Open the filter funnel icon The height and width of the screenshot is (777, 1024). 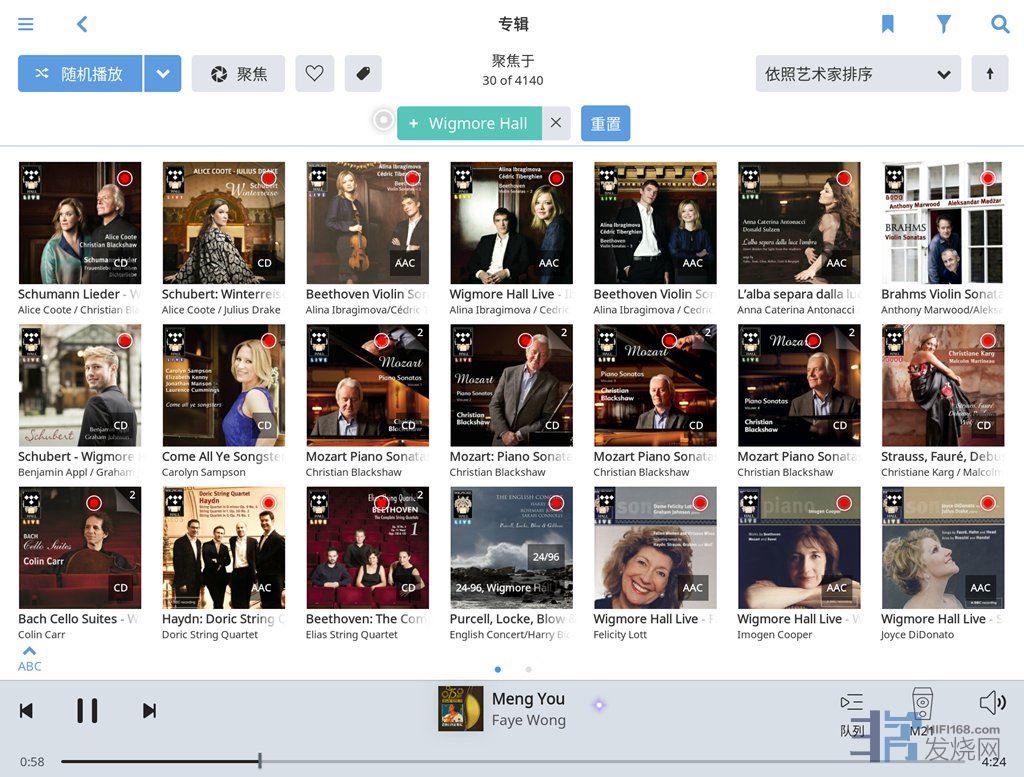click(x=943, y=24)
